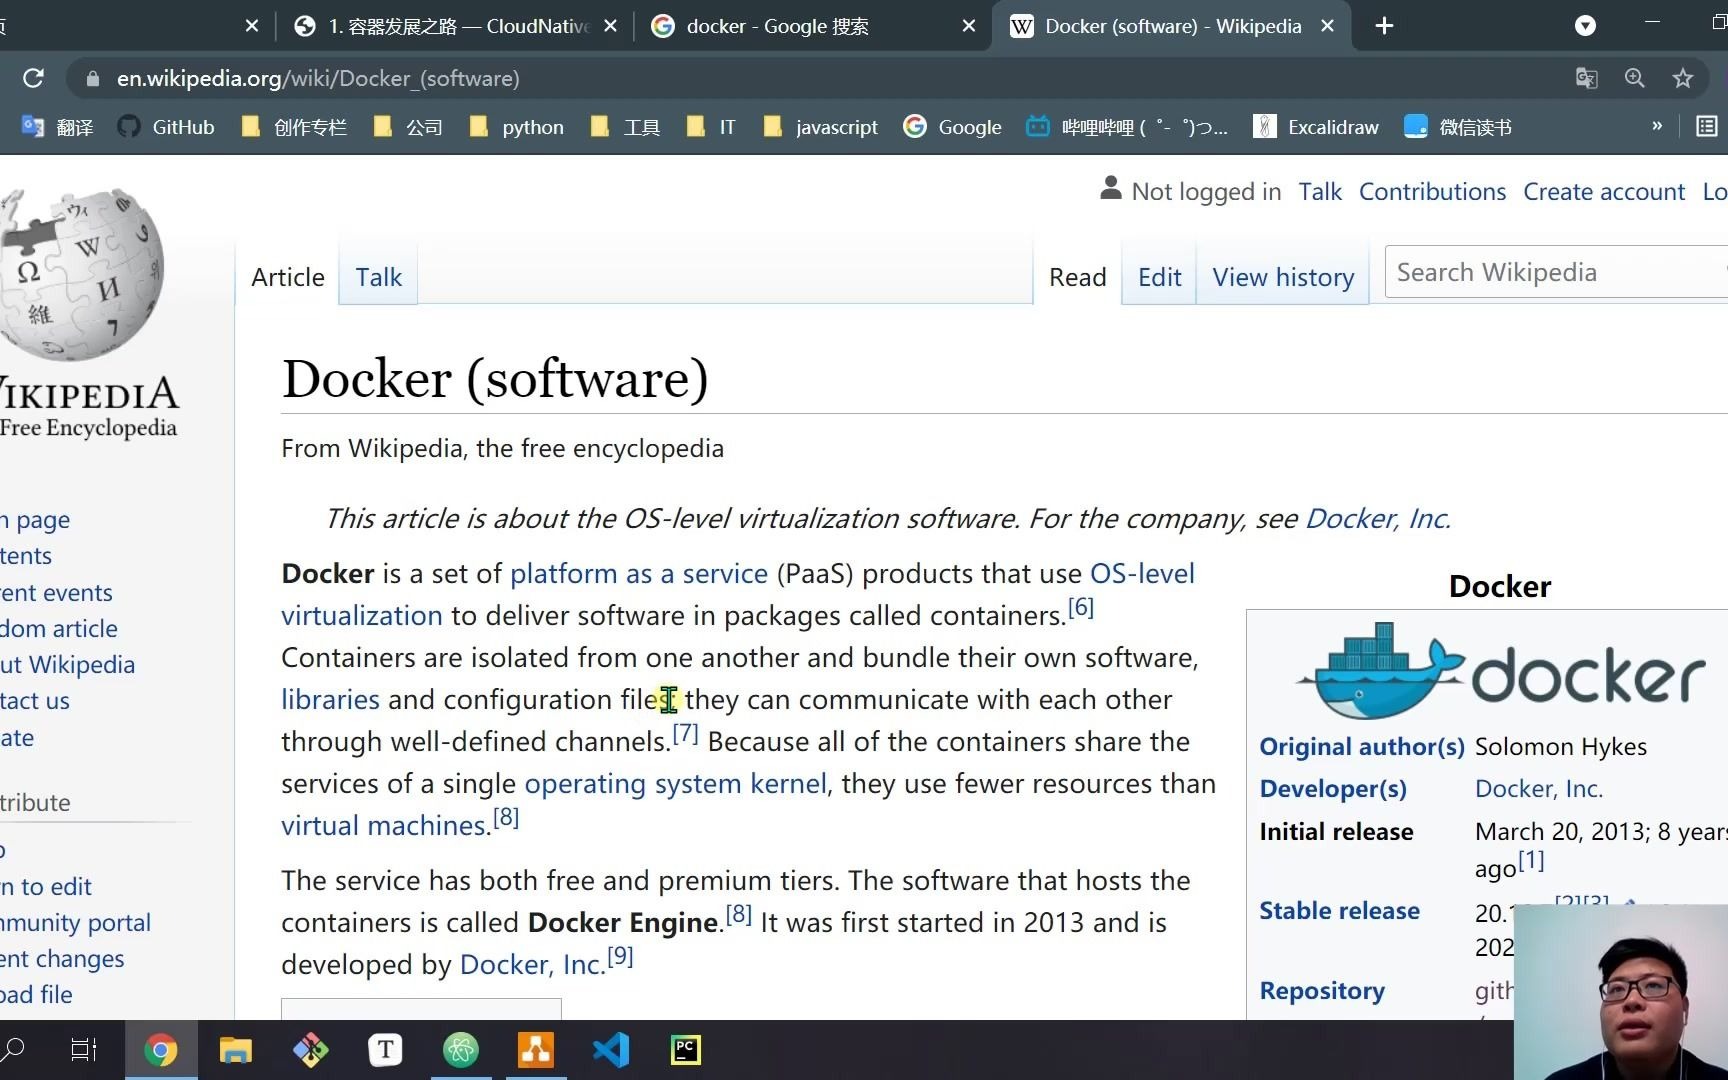Close the docker Google search tab
Screen dimensions: 1728x1080
[x=968, y=26]
